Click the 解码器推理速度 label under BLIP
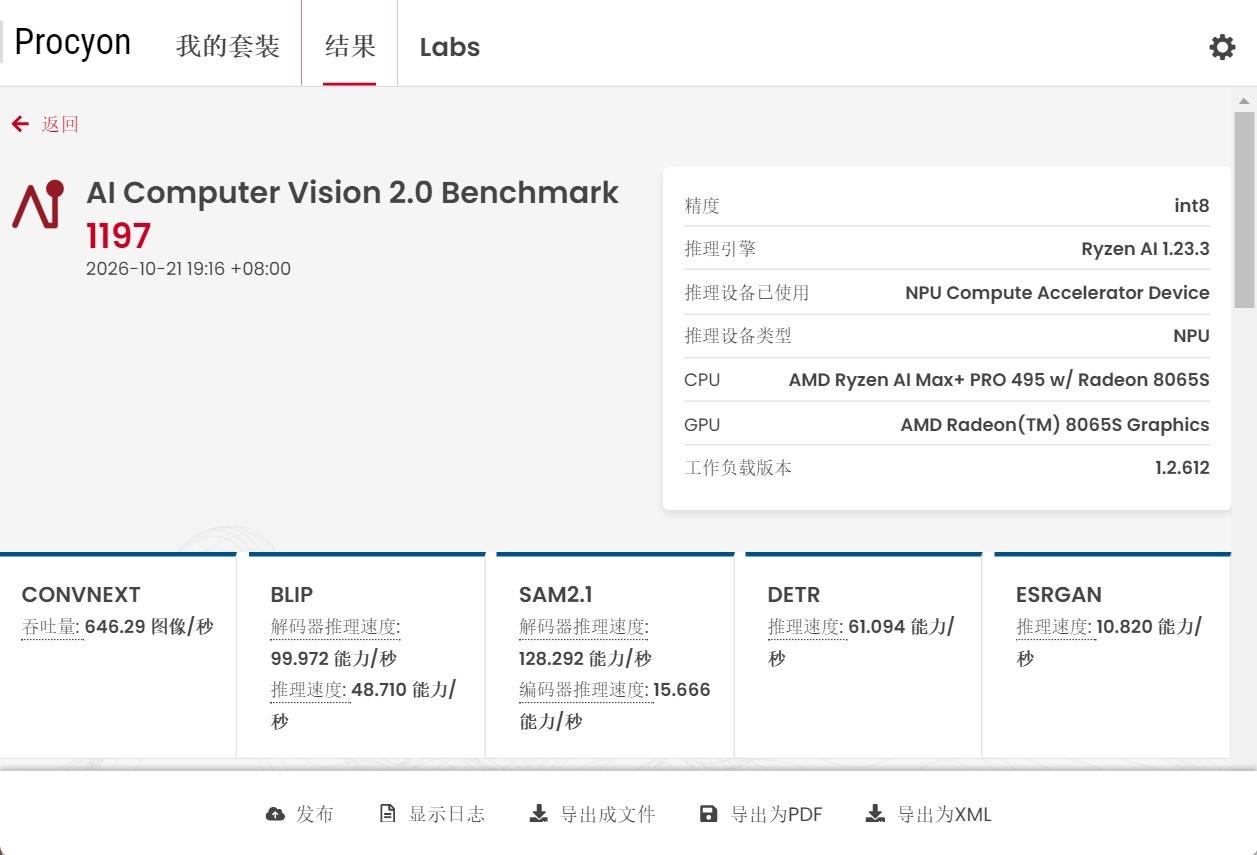This screenshot has height=855, width=1257. tap(335, 627)
